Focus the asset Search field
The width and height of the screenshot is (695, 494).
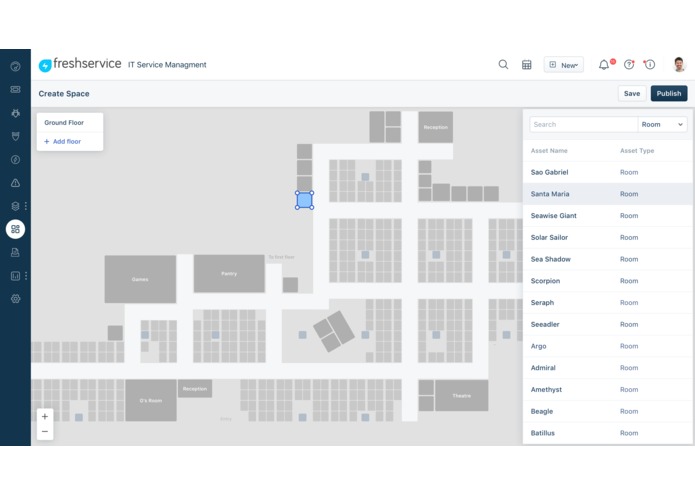(583, 124)
